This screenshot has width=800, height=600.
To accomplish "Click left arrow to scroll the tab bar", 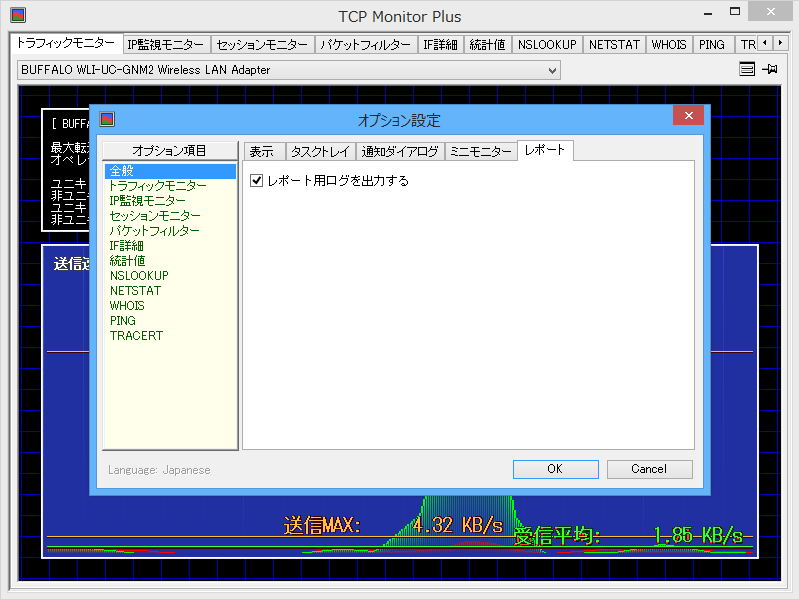I will pyautogui.click(x=766, y=44).
